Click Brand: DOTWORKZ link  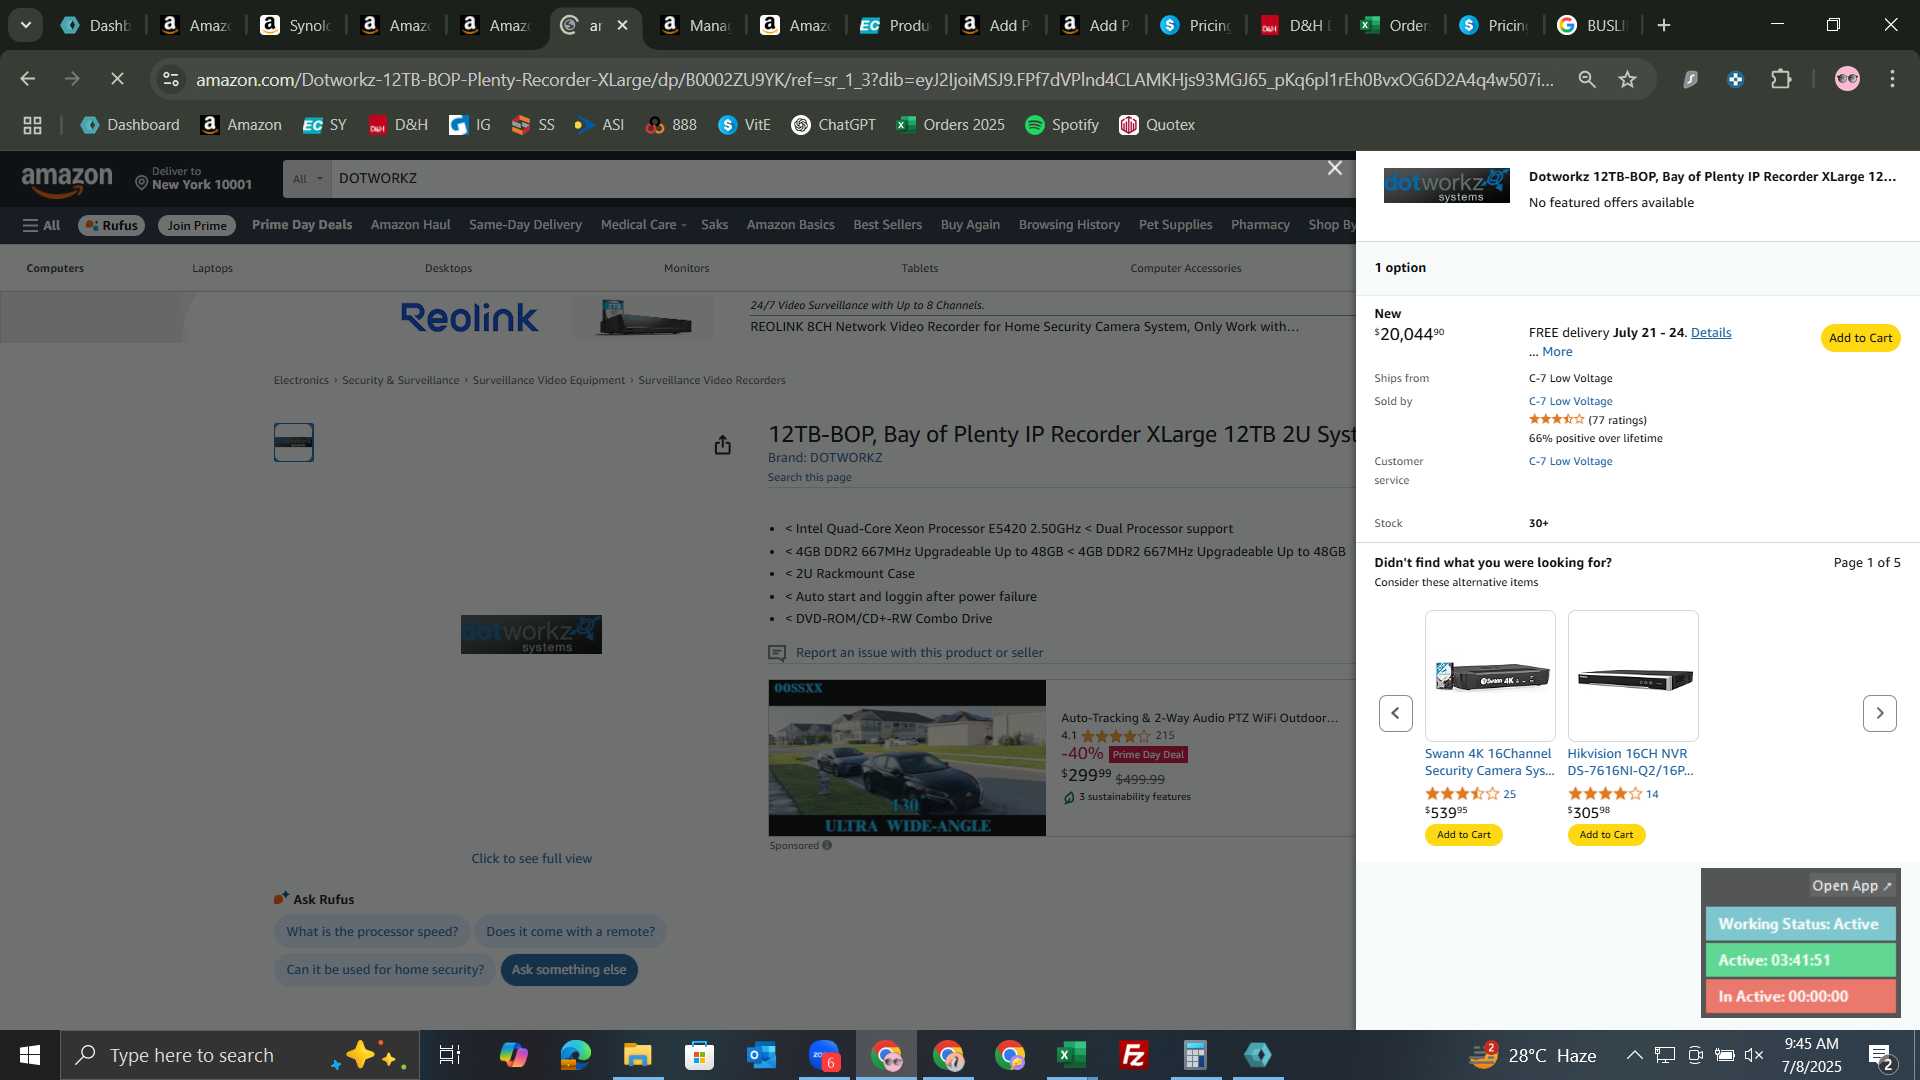[824, 458]
